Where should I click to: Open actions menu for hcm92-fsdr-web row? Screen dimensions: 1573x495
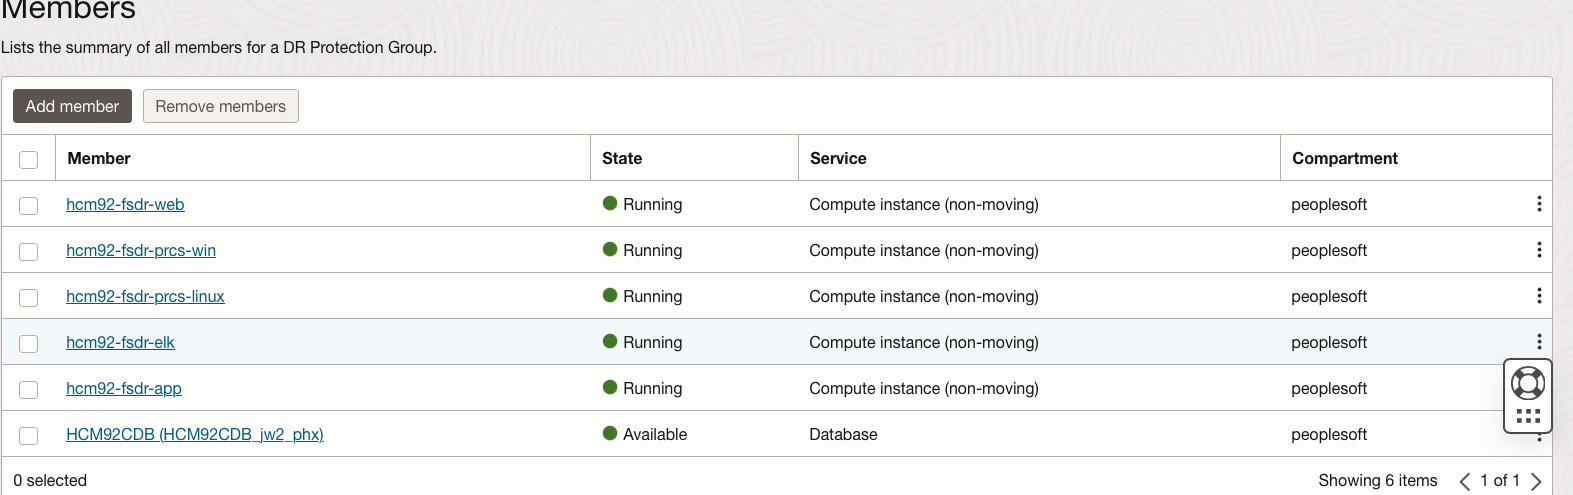point(1539,204)
